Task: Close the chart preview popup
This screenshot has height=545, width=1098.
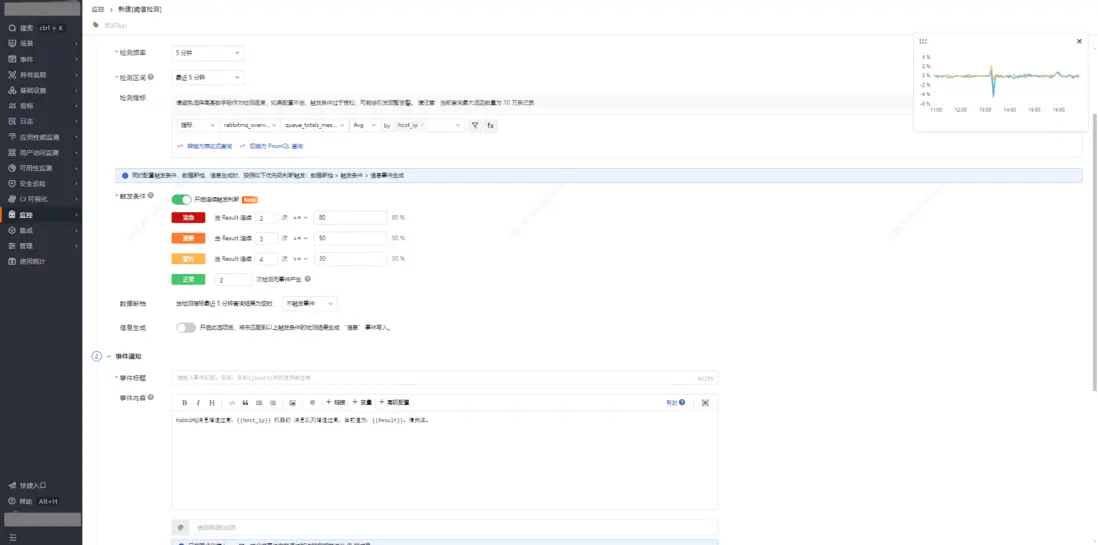Action: (x=1079, y=41)
